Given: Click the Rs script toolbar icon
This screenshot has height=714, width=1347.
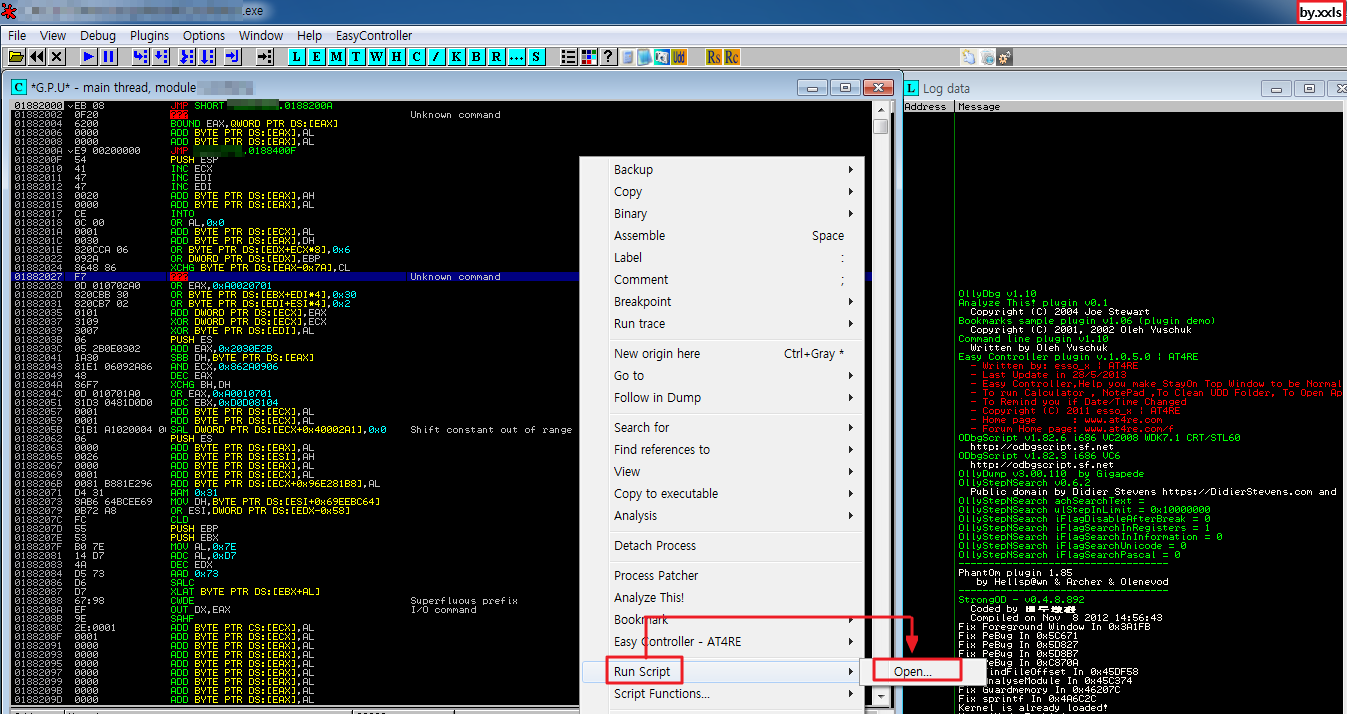Looking at the screenshot, I should [713, 57].
